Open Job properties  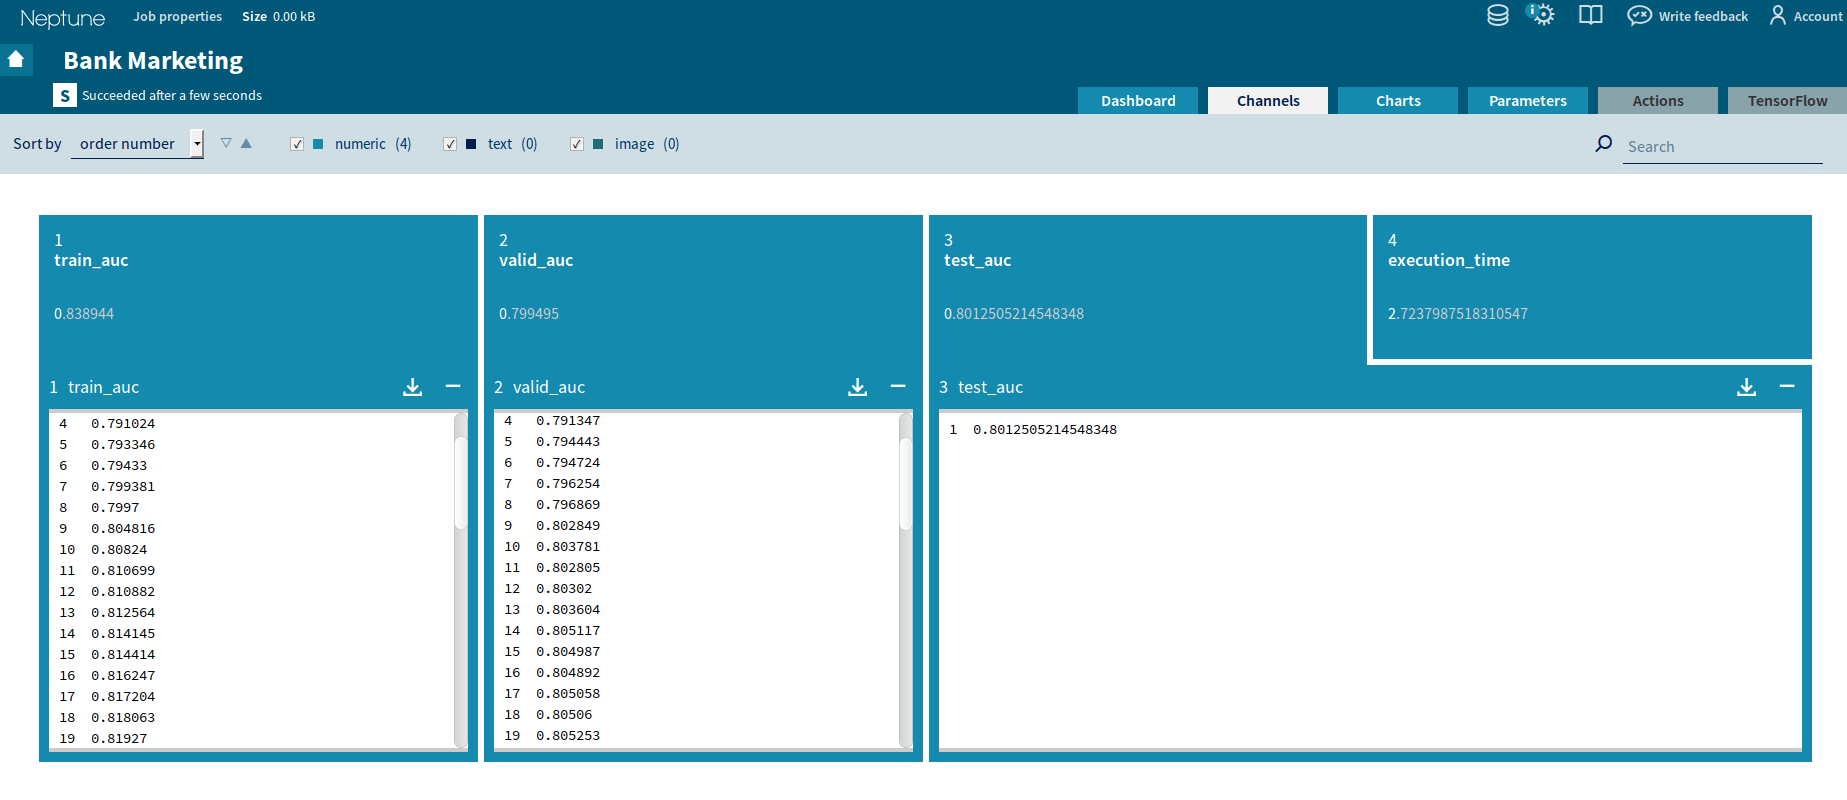click(177, 16)
